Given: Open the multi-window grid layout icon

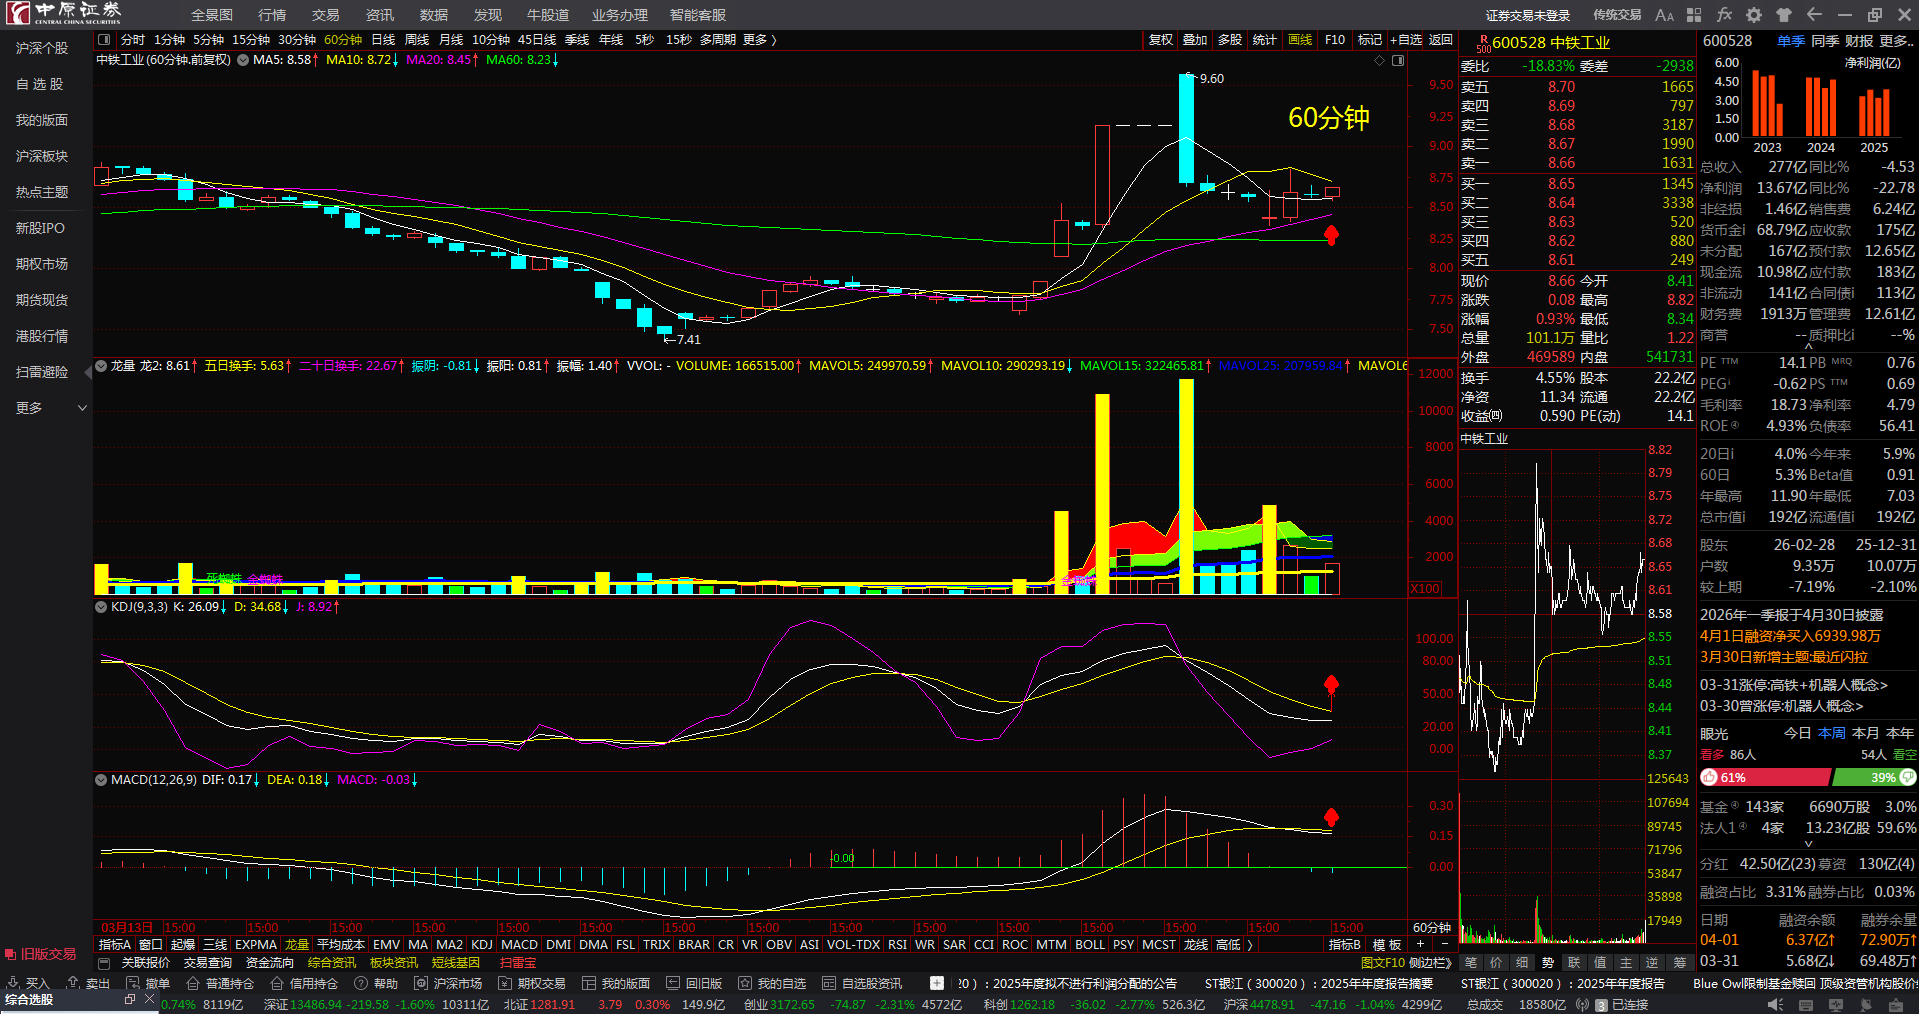Looking at the screenshot, I should pyautogui.click(x=1694, y=15).
